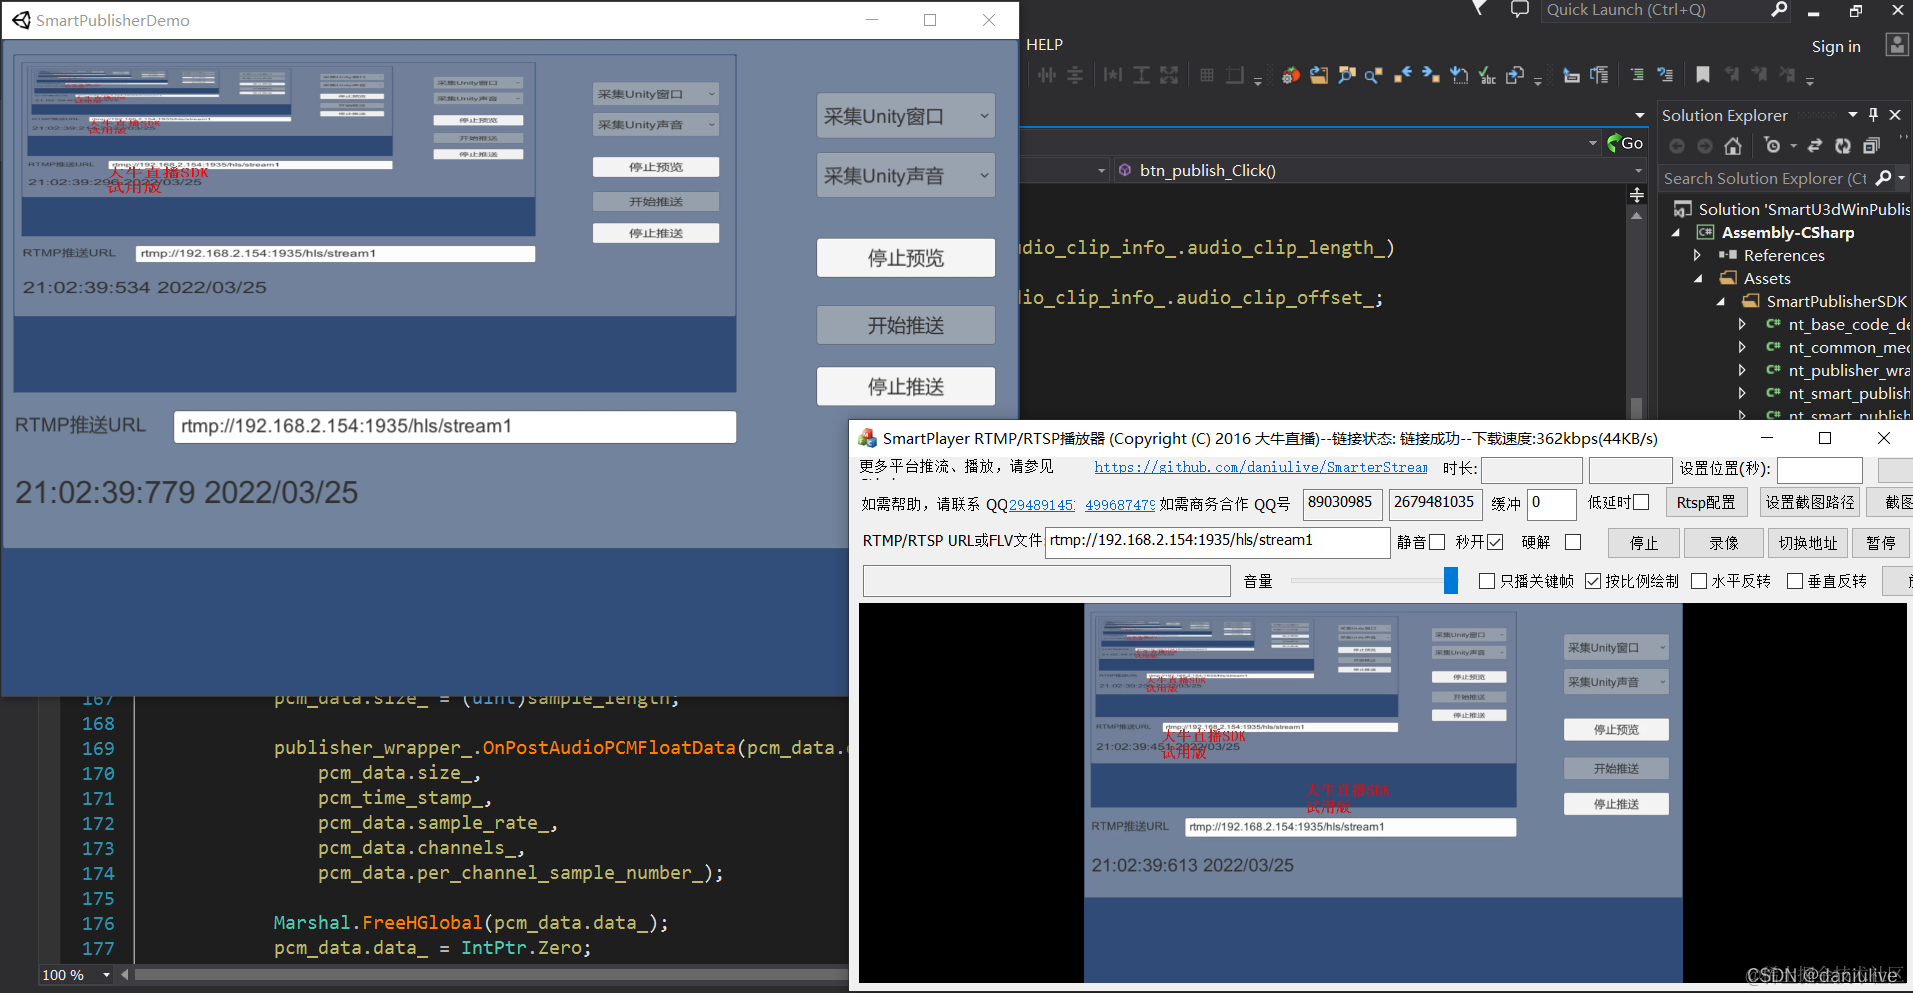This screenshot has height=993, width=1913.
Task: Click the 音量 volume slider handle
Action: tap(1451, 580)
